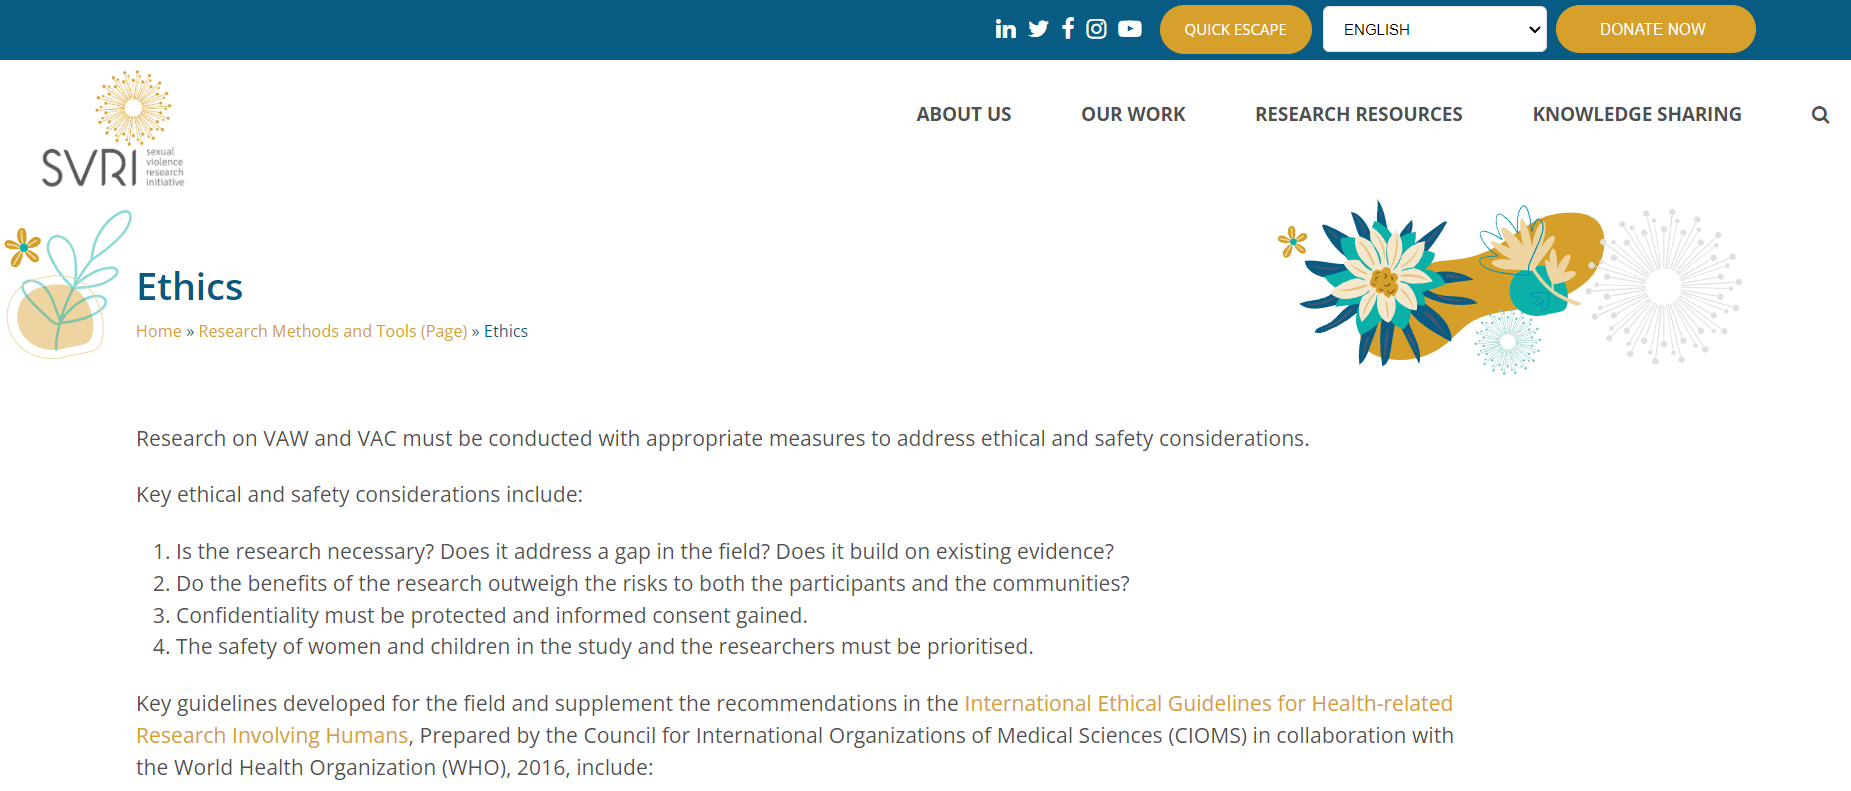This screenshot has width=1851, height=791.
Task: Select the Ethics breadcrumb entry
Action: (505, 330)
